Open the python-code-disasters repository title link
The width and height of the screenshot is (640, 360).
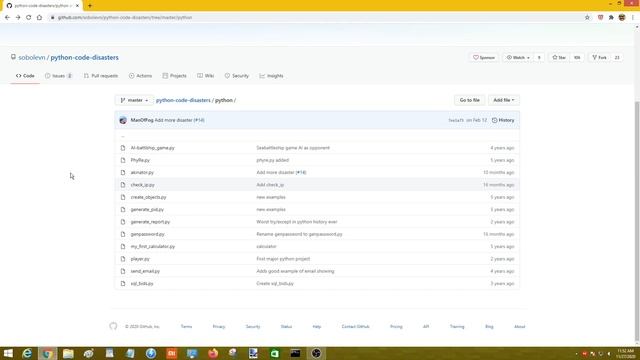pyautogui.click(x=84, y=58)
